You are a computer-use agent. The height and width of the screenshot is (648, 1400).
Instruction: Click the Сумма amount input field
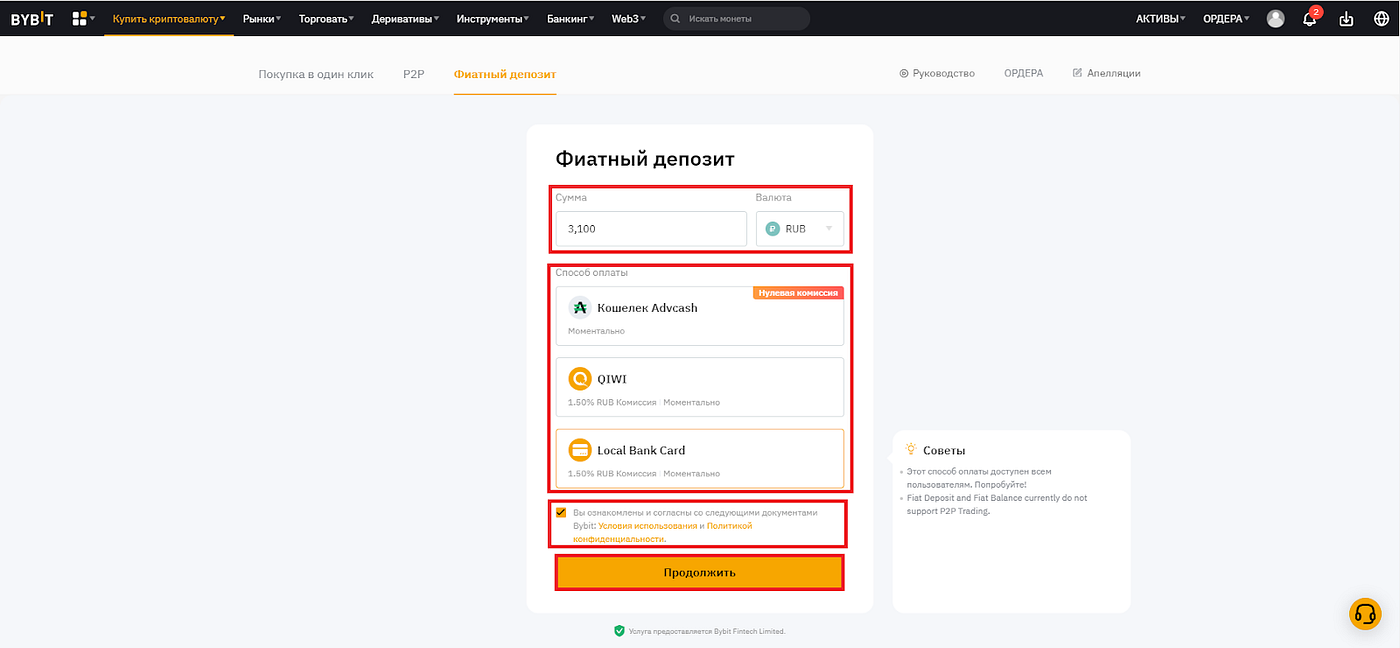651,229
